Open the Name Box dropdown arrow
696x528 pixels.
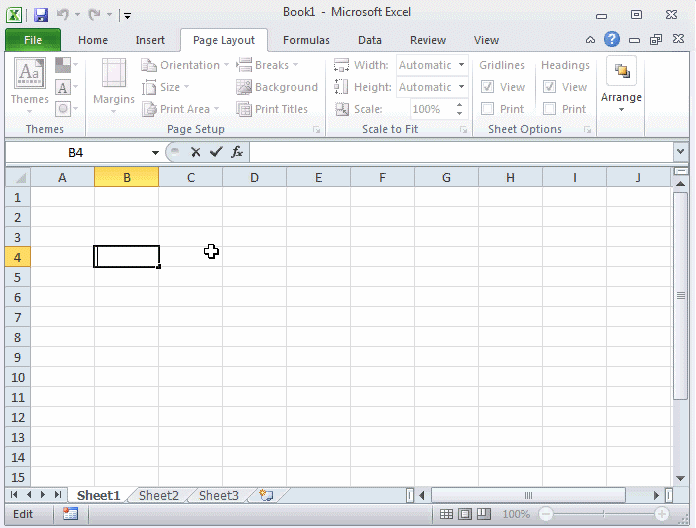[x=155, y=153]
